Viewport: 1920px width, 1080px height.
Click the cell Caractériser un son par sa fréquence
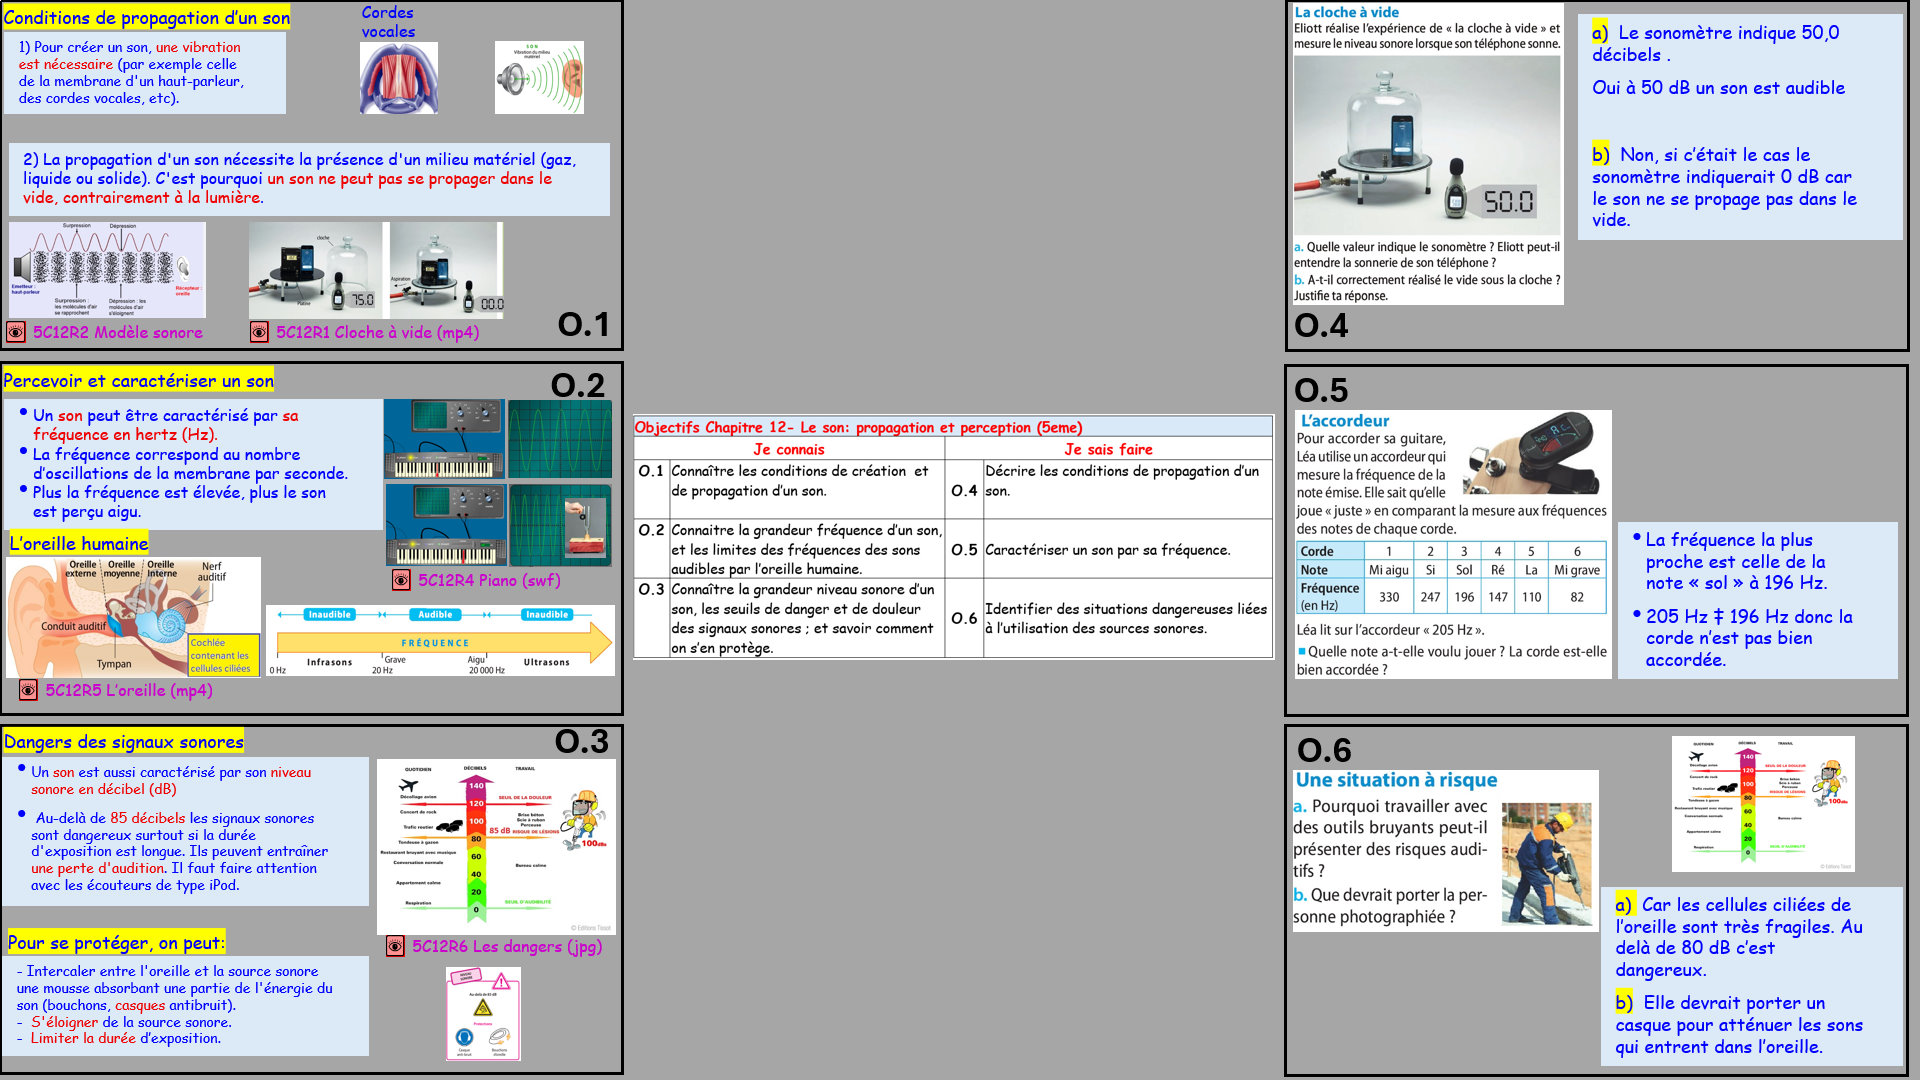[1128, 549]
